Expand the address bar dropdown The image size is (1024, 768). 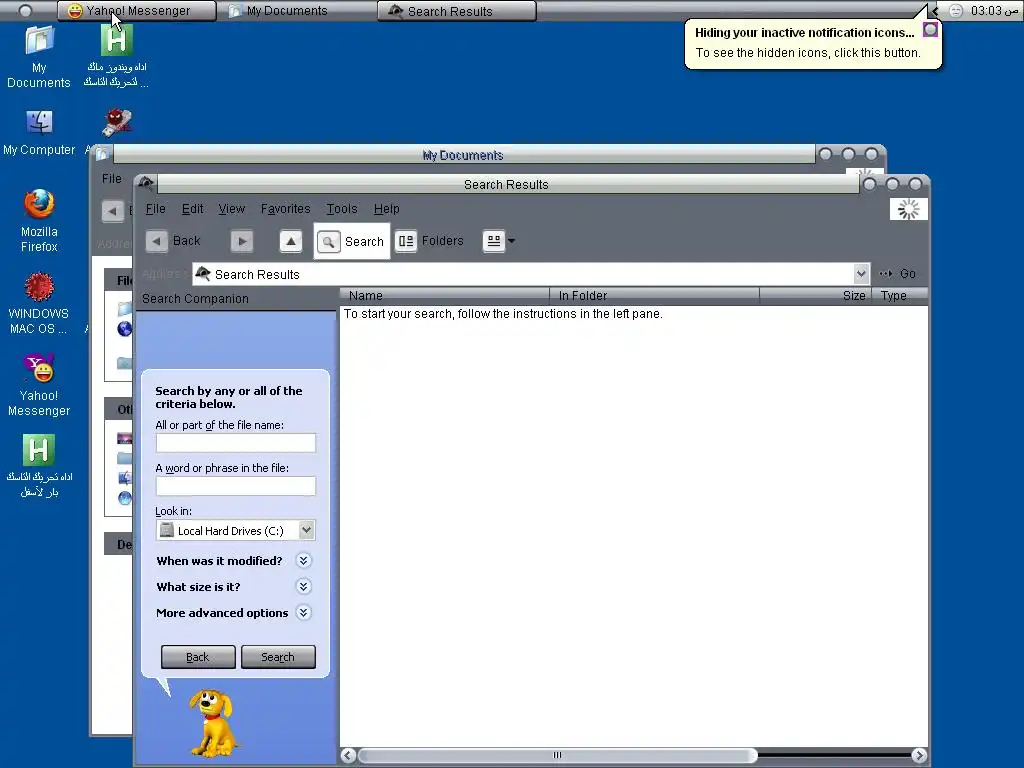pos(861,274)
